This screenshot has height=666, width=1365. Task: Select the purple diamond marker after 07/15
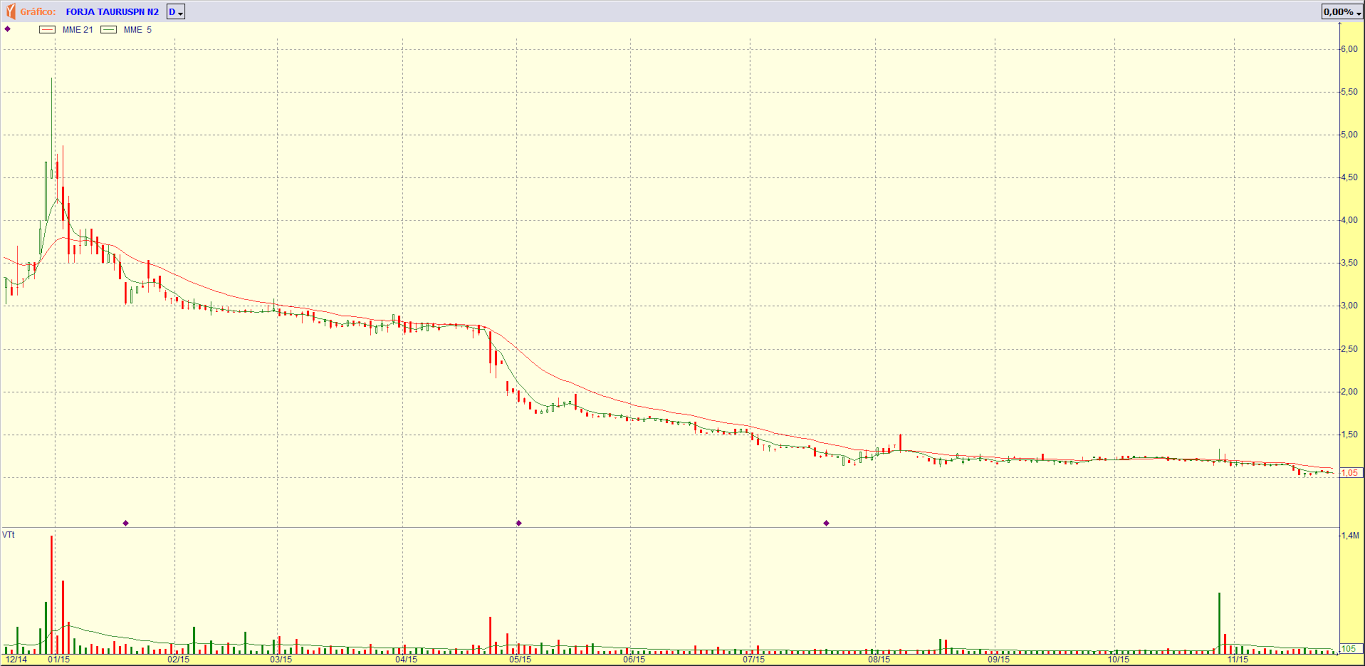[827, 523]
